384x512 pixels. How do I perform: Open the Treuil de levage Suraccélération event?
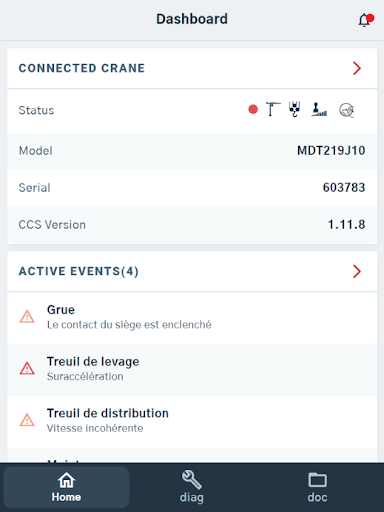(192, 370)
